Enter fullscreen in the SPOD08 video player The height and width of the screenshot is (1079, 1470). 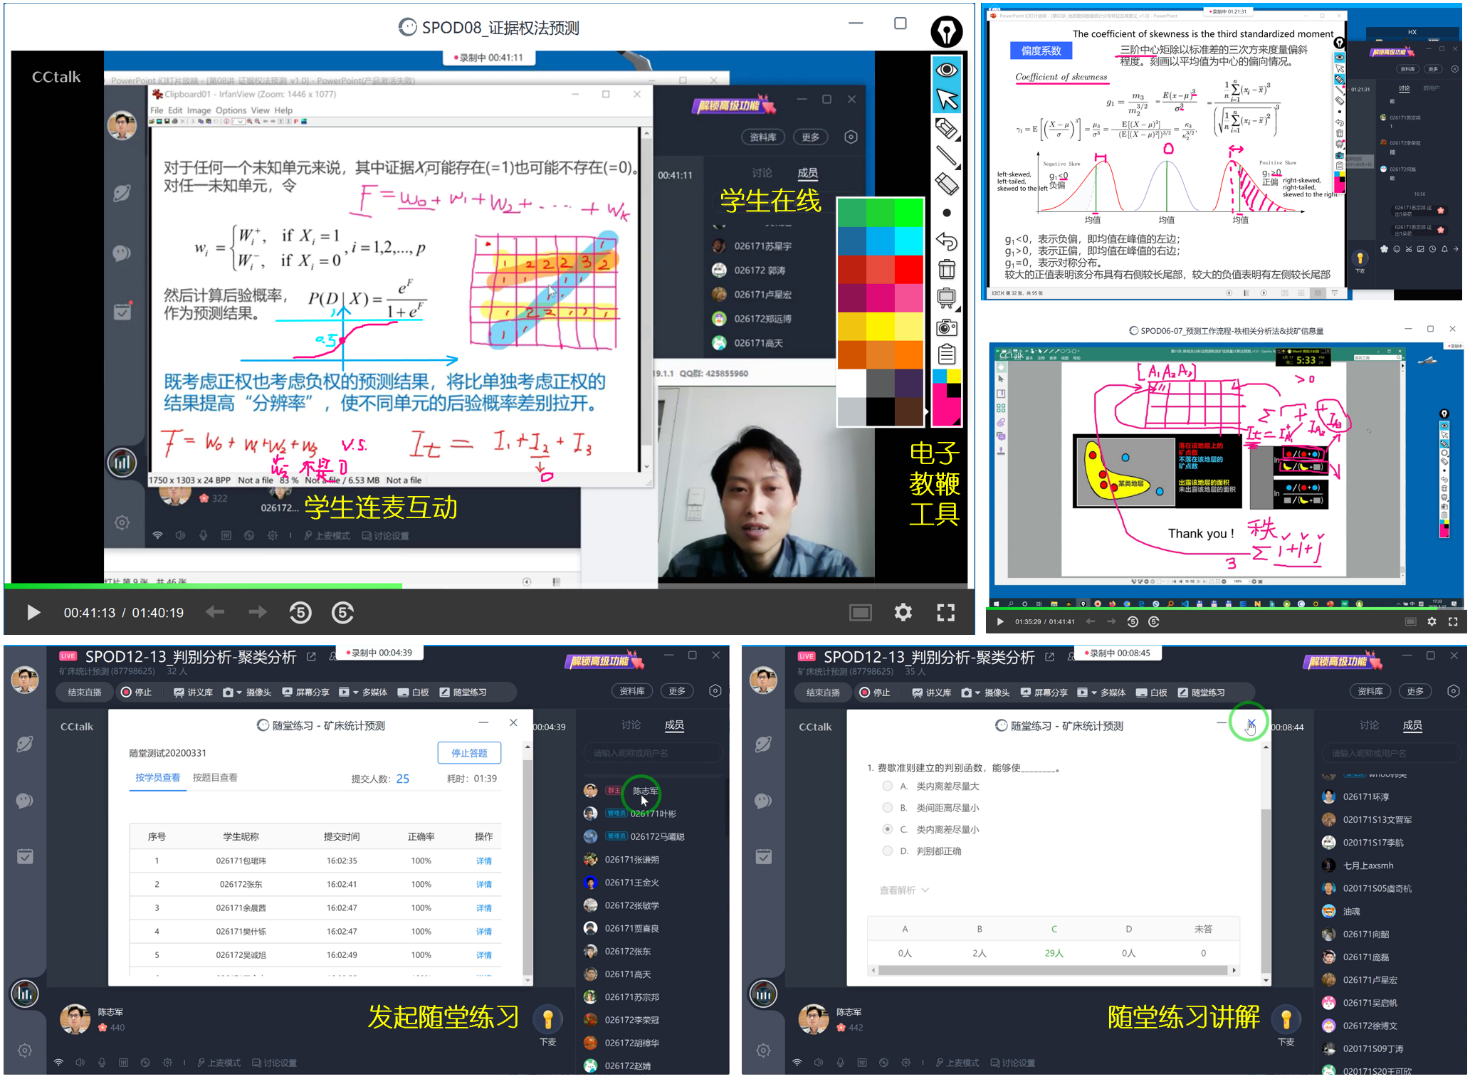tap(945, 612)
